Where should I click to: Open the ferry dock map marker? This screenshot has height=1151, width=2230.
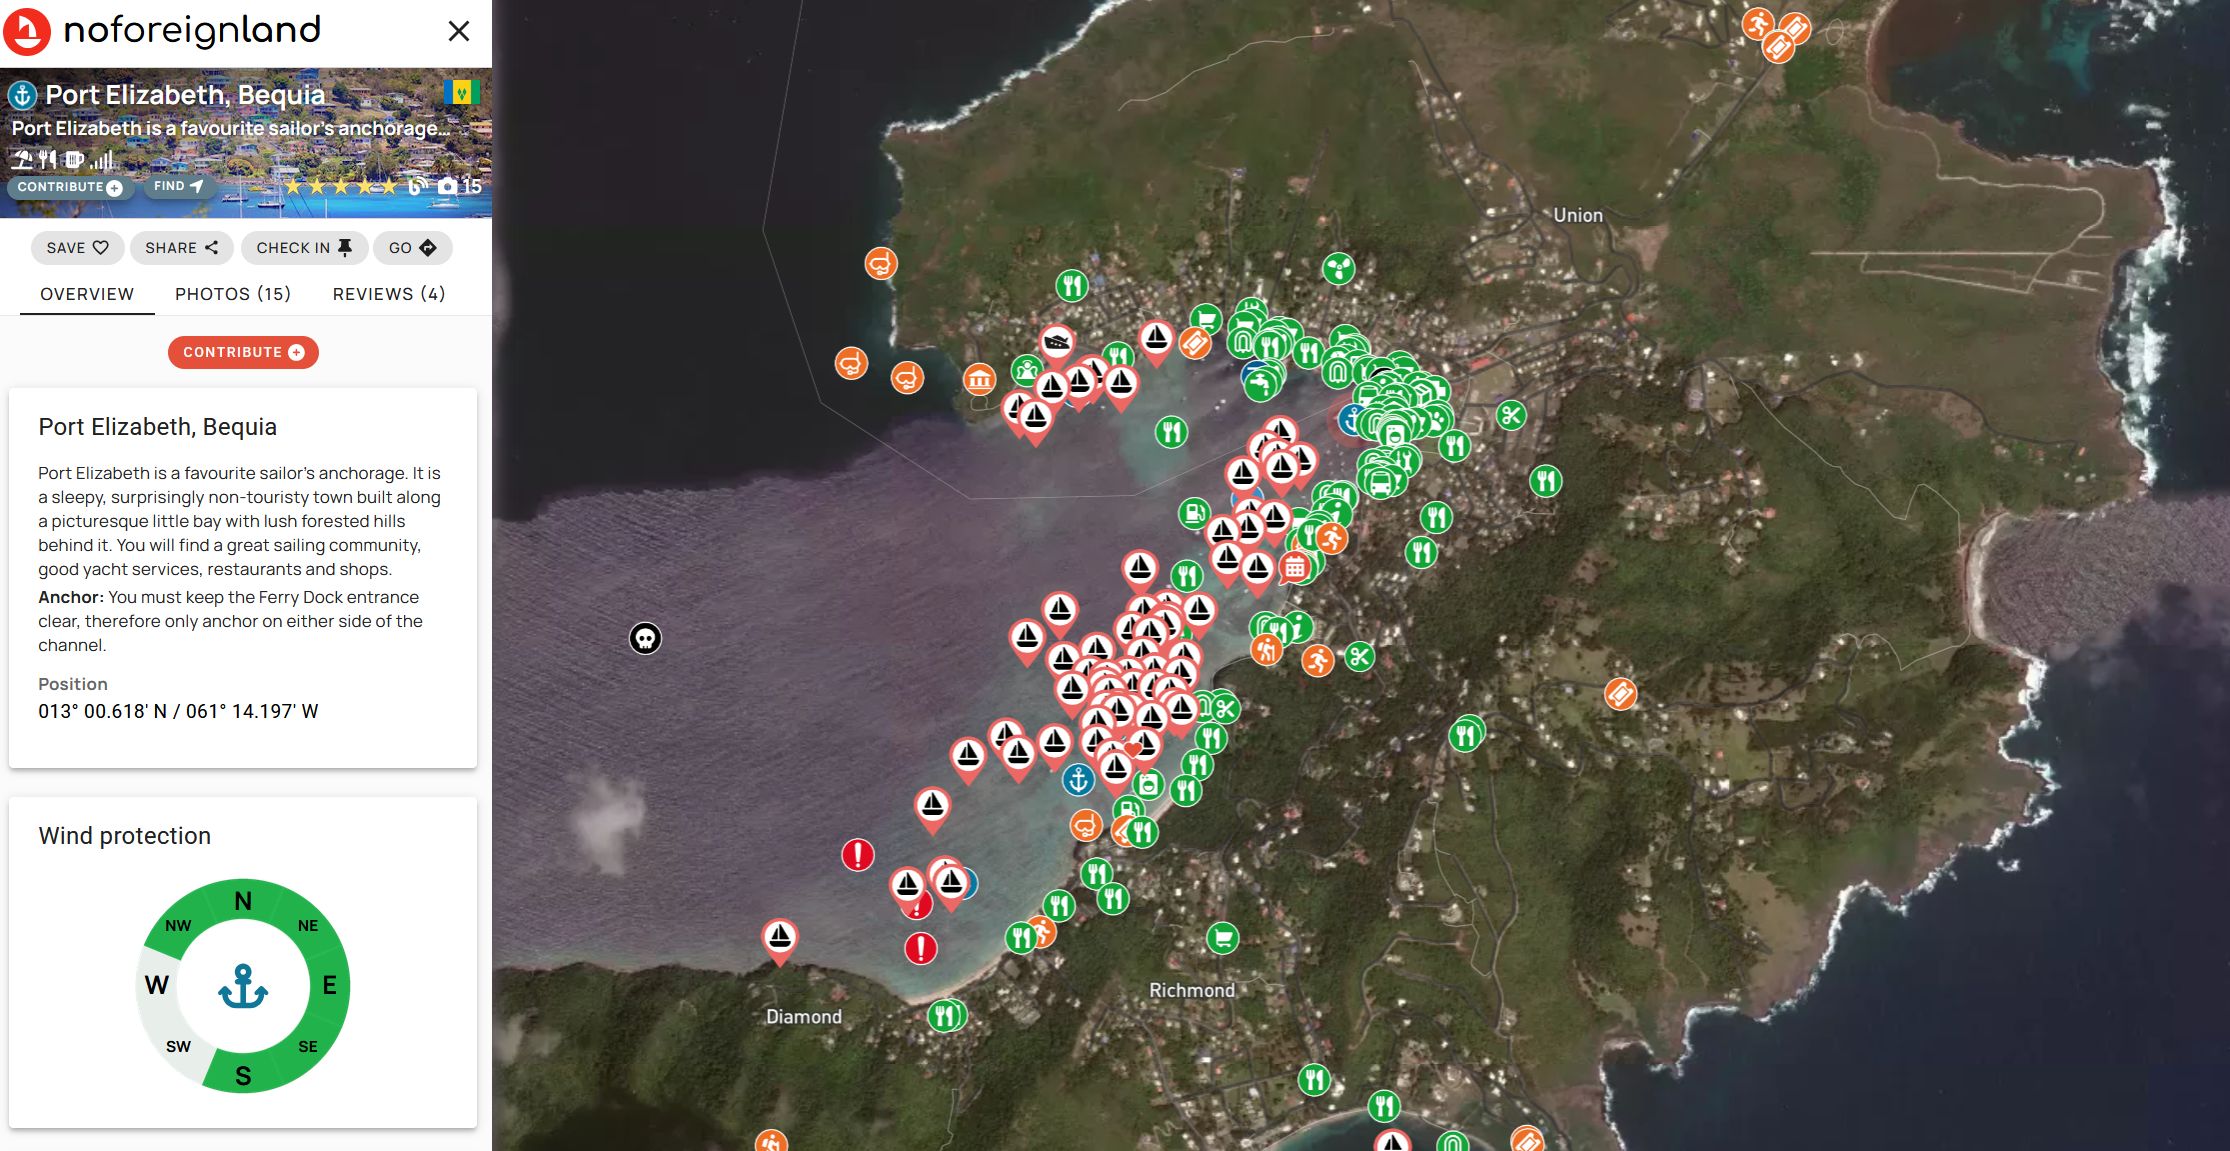pos(1057,343)
